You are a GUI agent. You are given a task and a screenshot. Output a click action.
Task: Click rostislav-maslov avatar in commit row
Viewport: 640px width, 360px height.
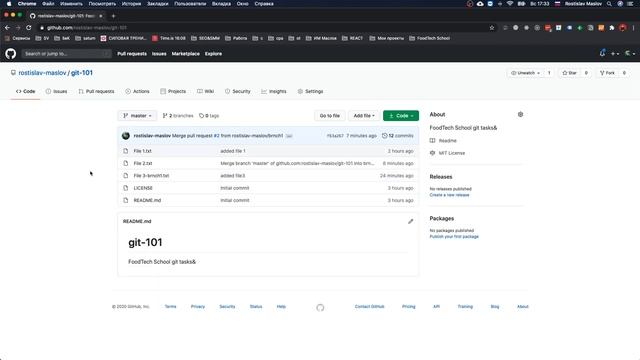tap(126, 136)
